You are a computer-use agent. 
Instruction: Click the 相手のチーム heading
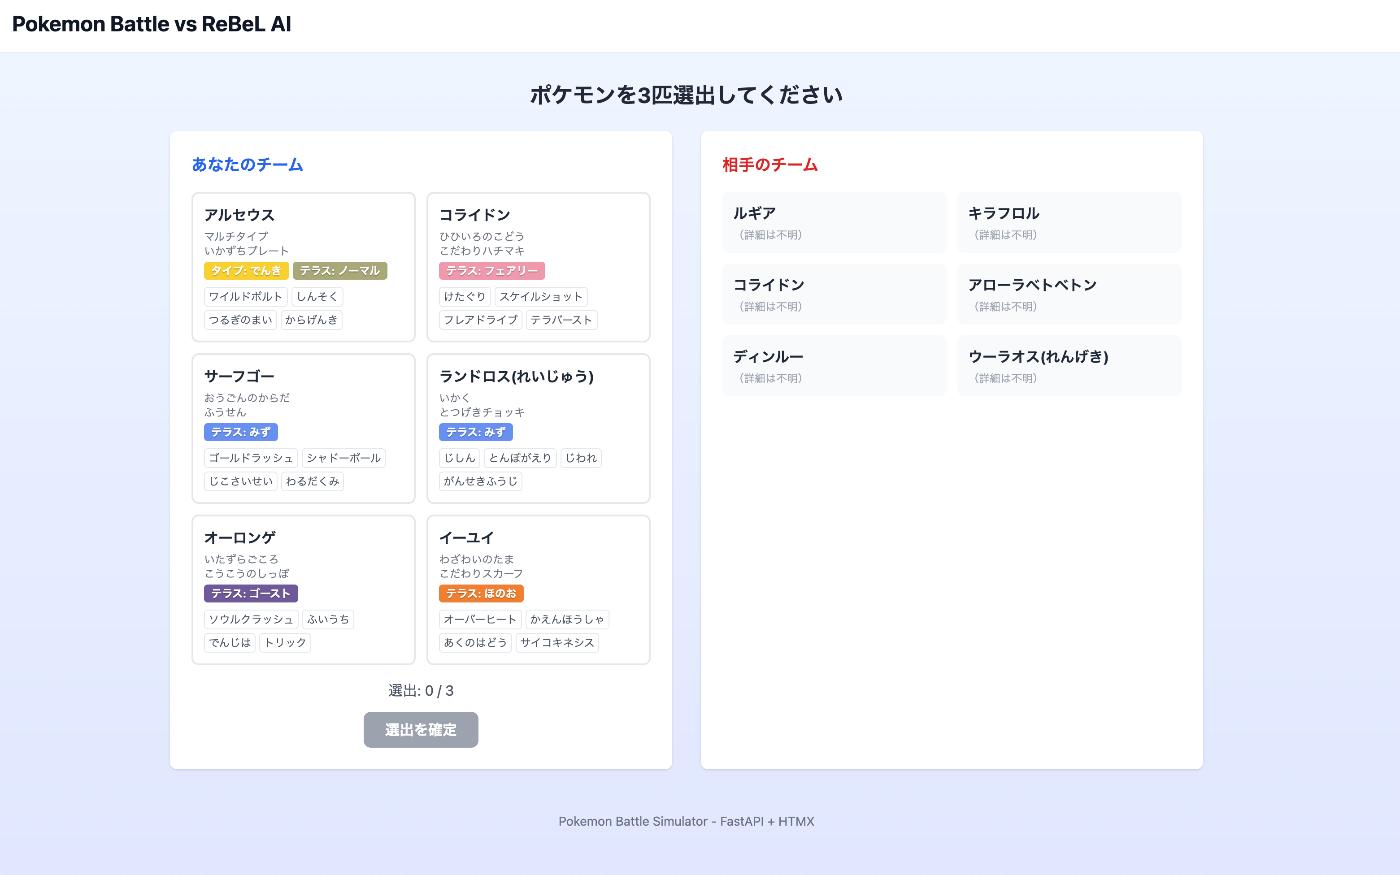pos(770,165)
